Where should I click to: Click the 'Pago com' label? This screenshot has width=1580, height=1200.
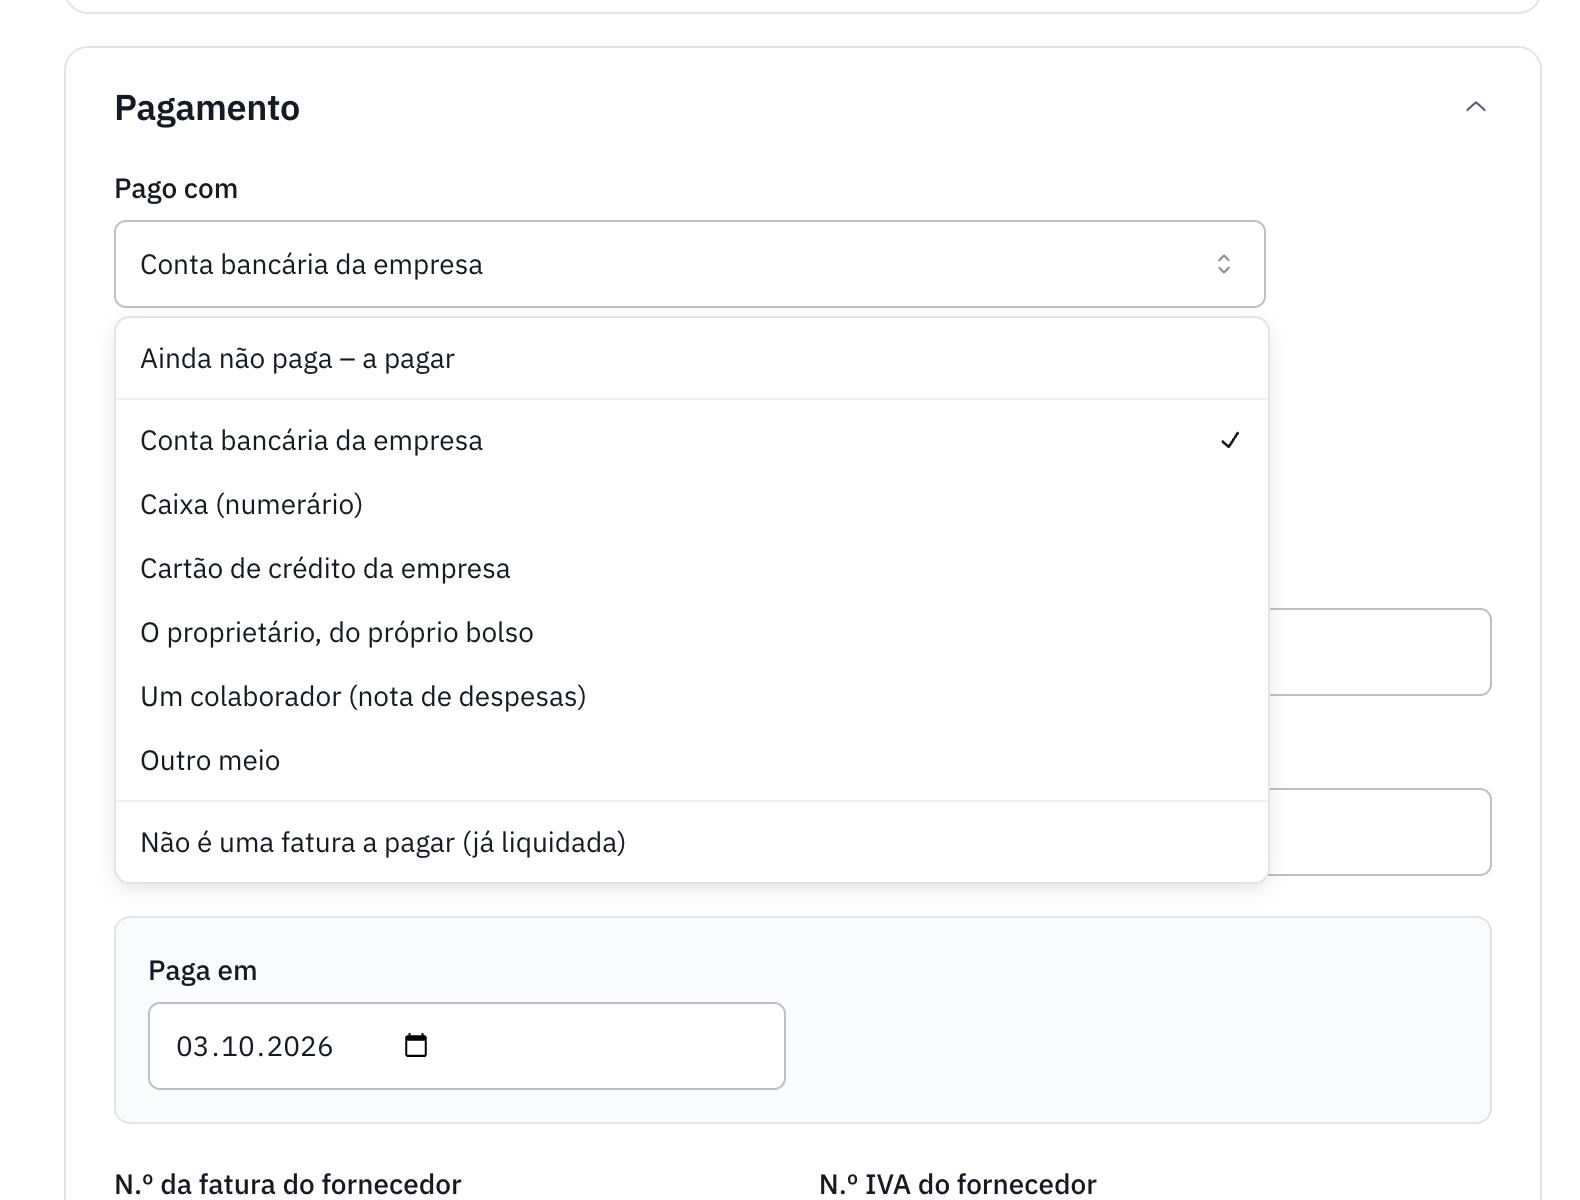pyautogui.click(x=176, y=189)
